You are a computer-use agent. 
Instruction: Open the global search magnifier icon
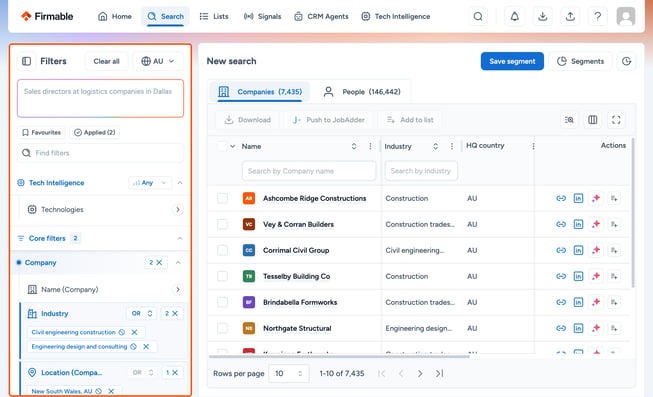tap(478, 17)
